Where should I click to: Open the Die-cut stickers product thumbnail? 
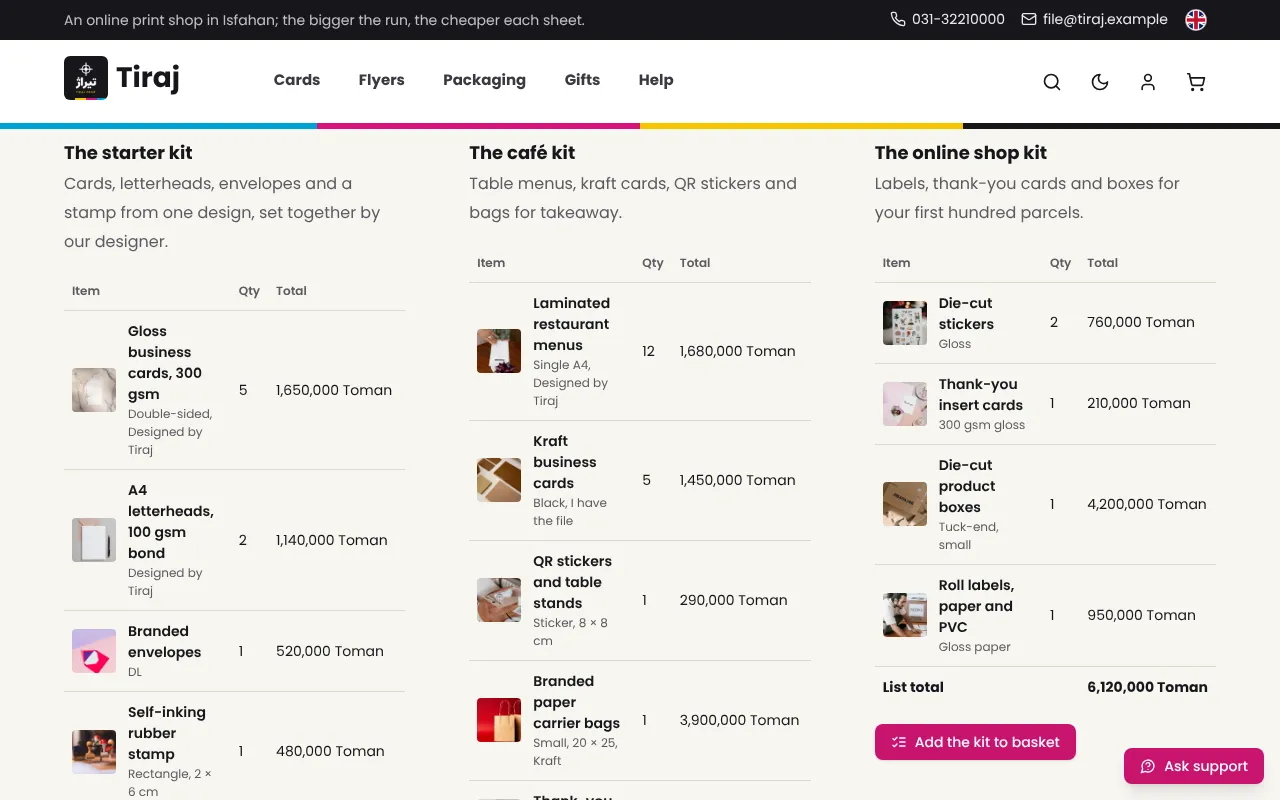click(x=905, y=323)
